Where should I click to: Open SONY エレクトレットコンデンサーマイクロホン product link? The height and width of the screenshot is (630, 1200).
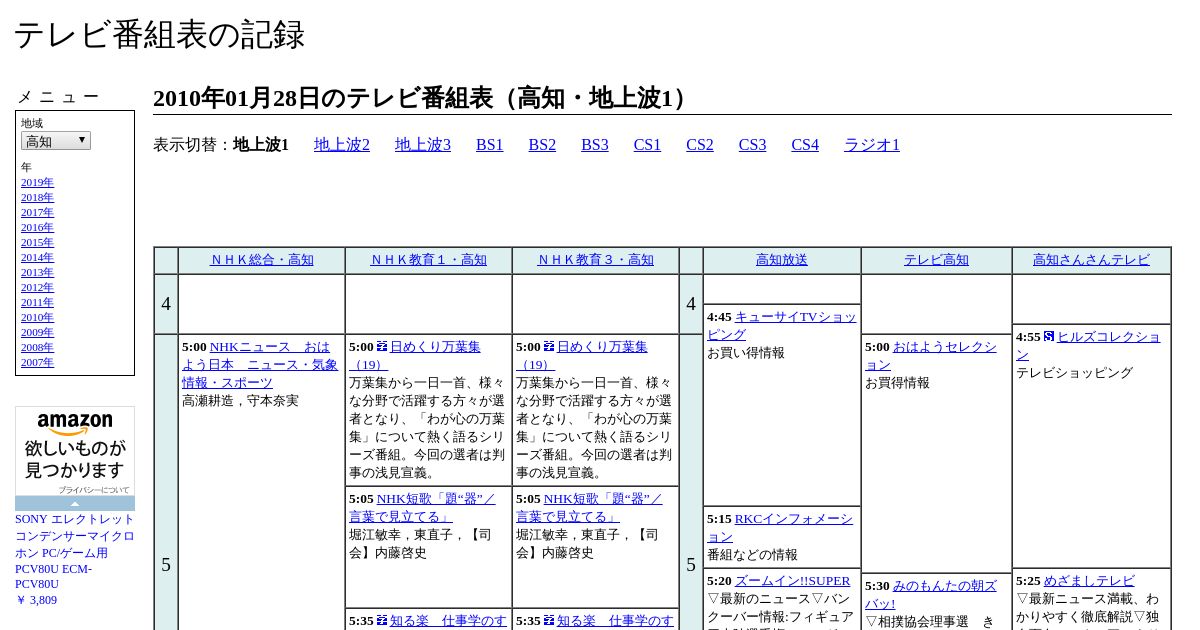[x=75, y=552]
